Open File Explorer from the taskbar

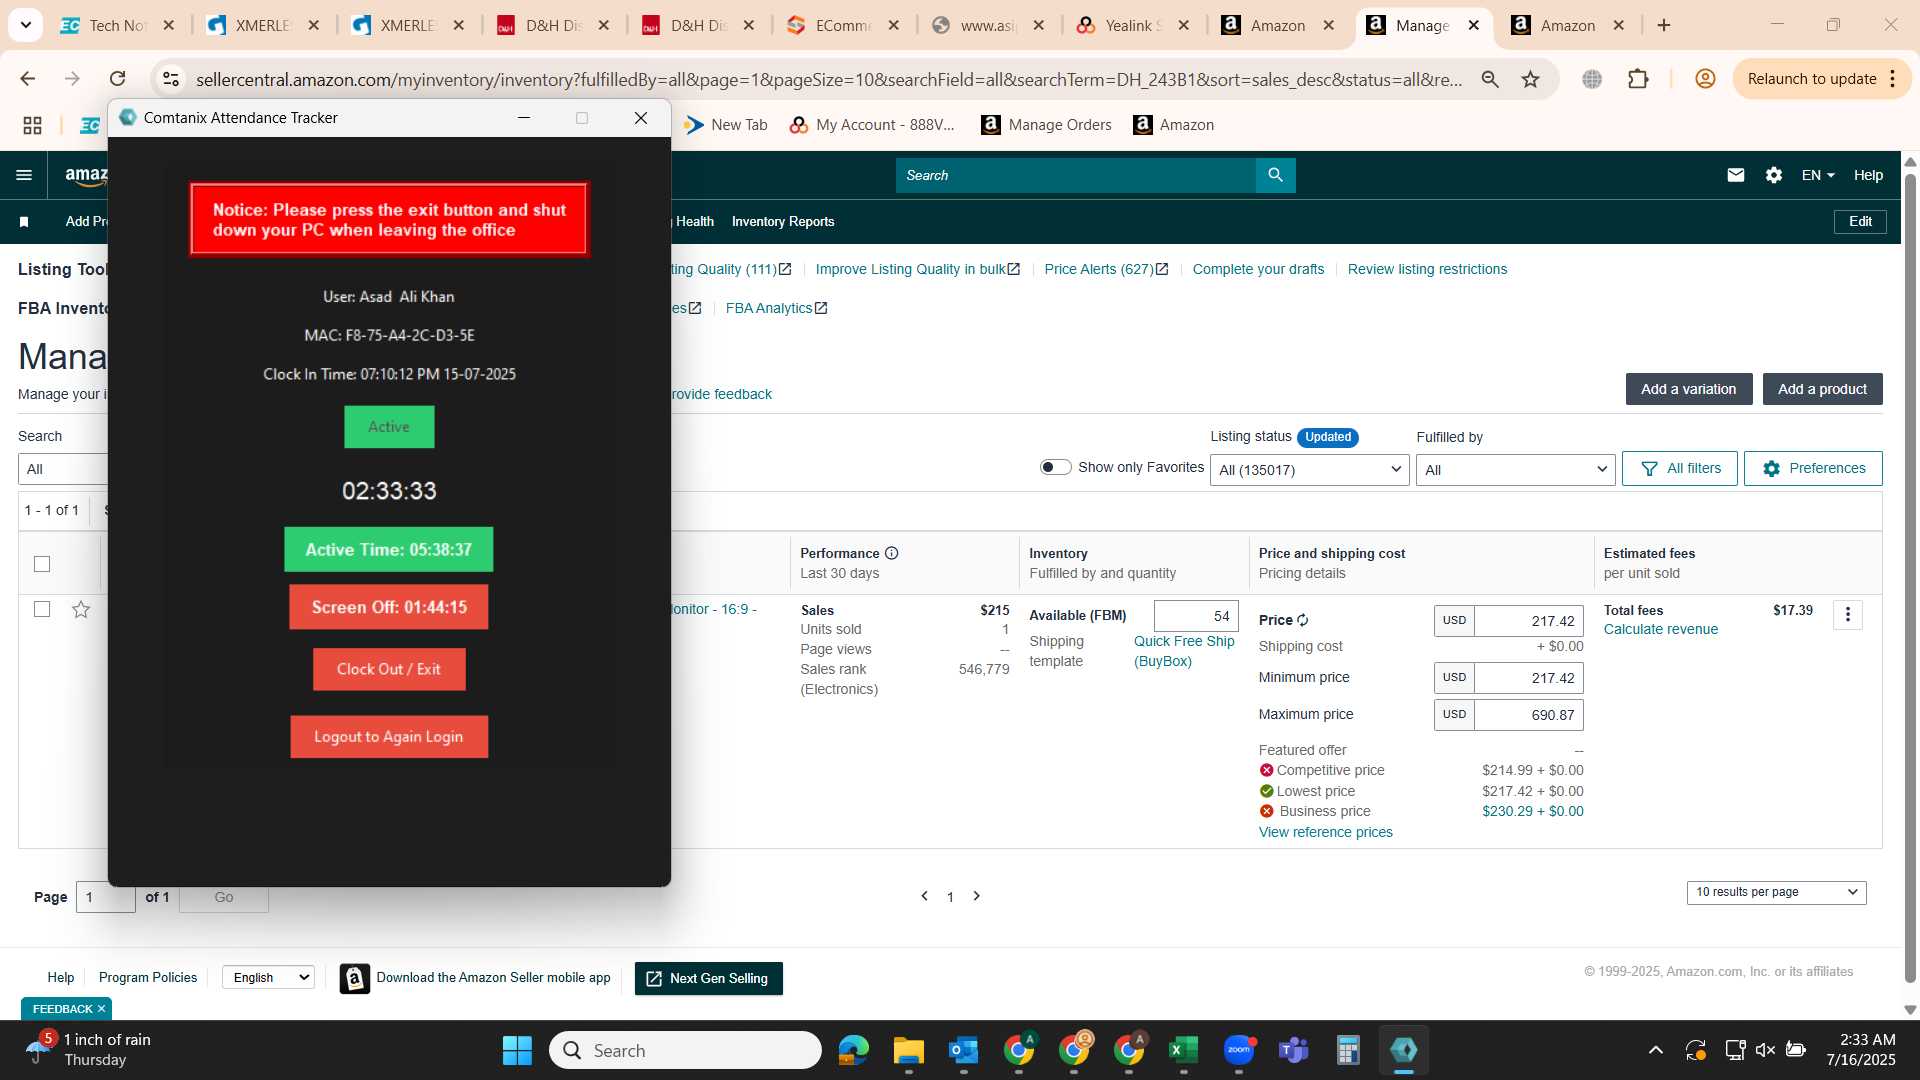click(908, 1050)
